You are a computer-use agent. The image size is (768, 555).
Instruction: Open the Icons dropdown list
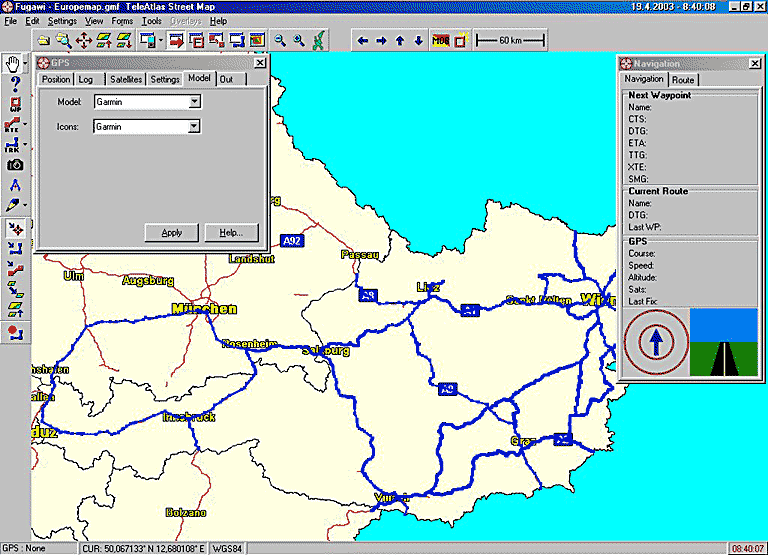(x=195, y=127)
